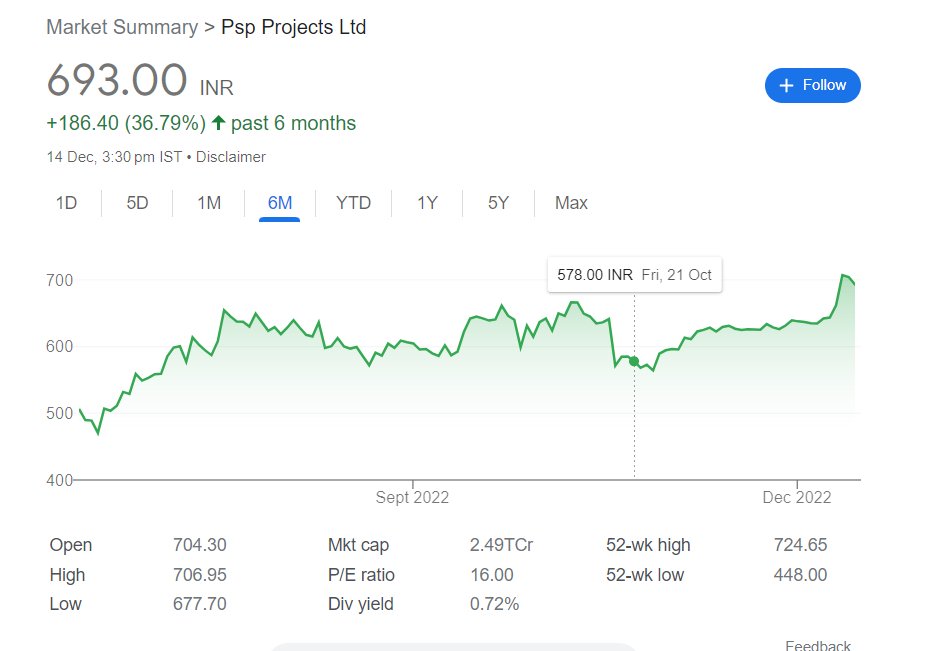Click the 600 y-axis label
This screenshot has width=925, height=651.
[x=60, y=346]
